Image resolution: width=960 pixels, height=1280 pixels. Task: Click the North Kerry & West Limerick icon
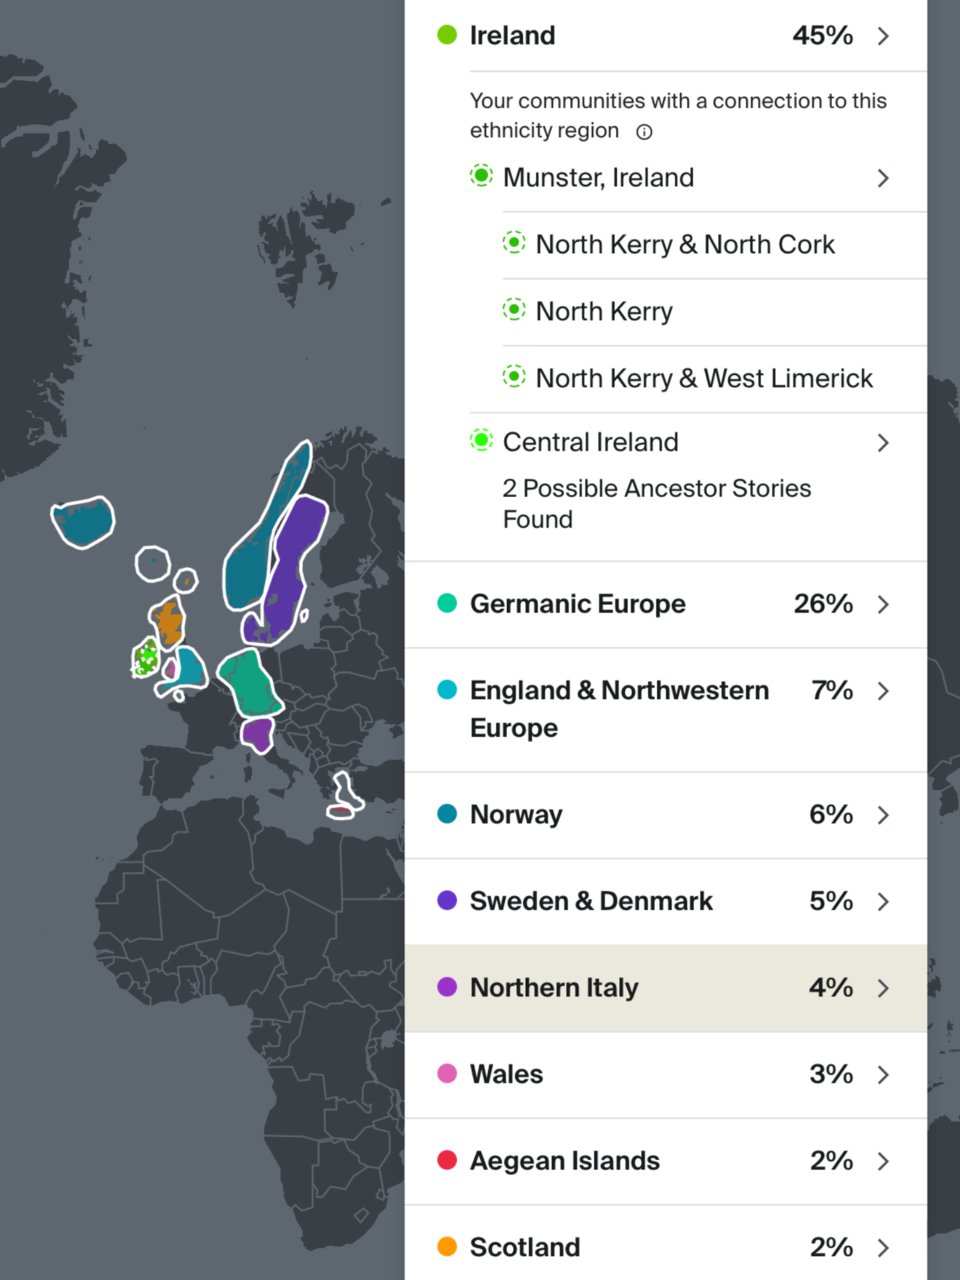514,377
